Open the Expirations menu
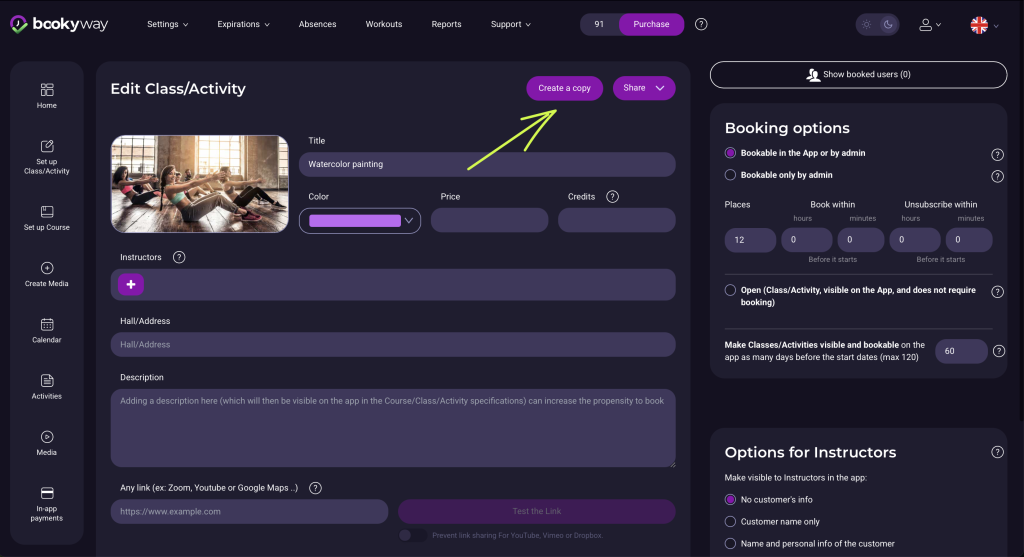 243,24
